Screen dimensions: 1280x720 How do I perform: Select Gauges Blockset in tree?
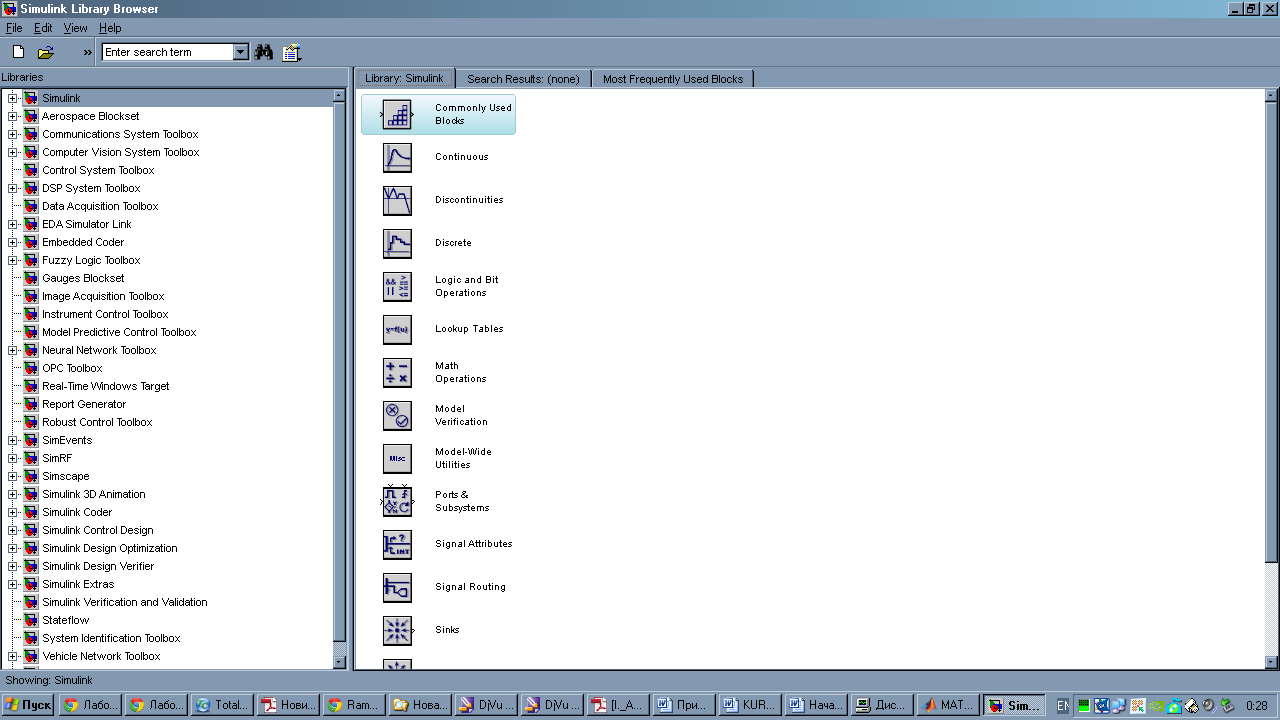[x=83, y=278]
